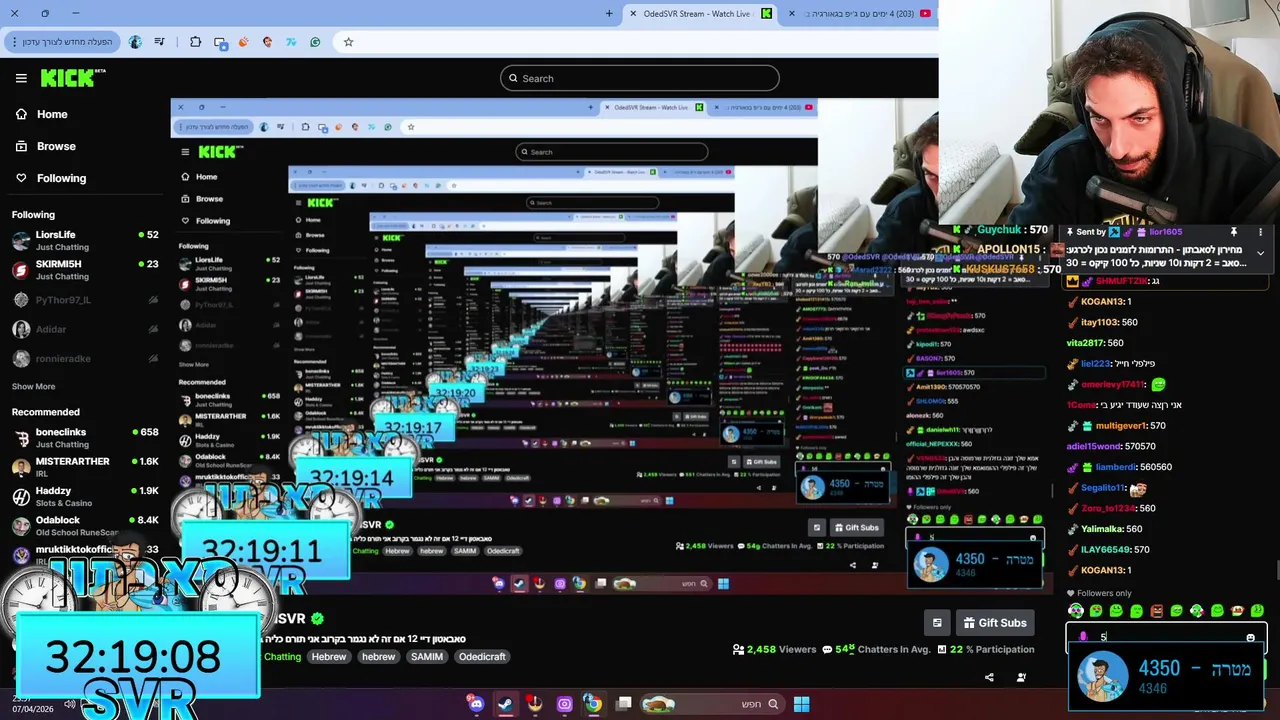Click the Grammarly extension icon
Viewport: 1280px width, 720px height.
point(315,42)
